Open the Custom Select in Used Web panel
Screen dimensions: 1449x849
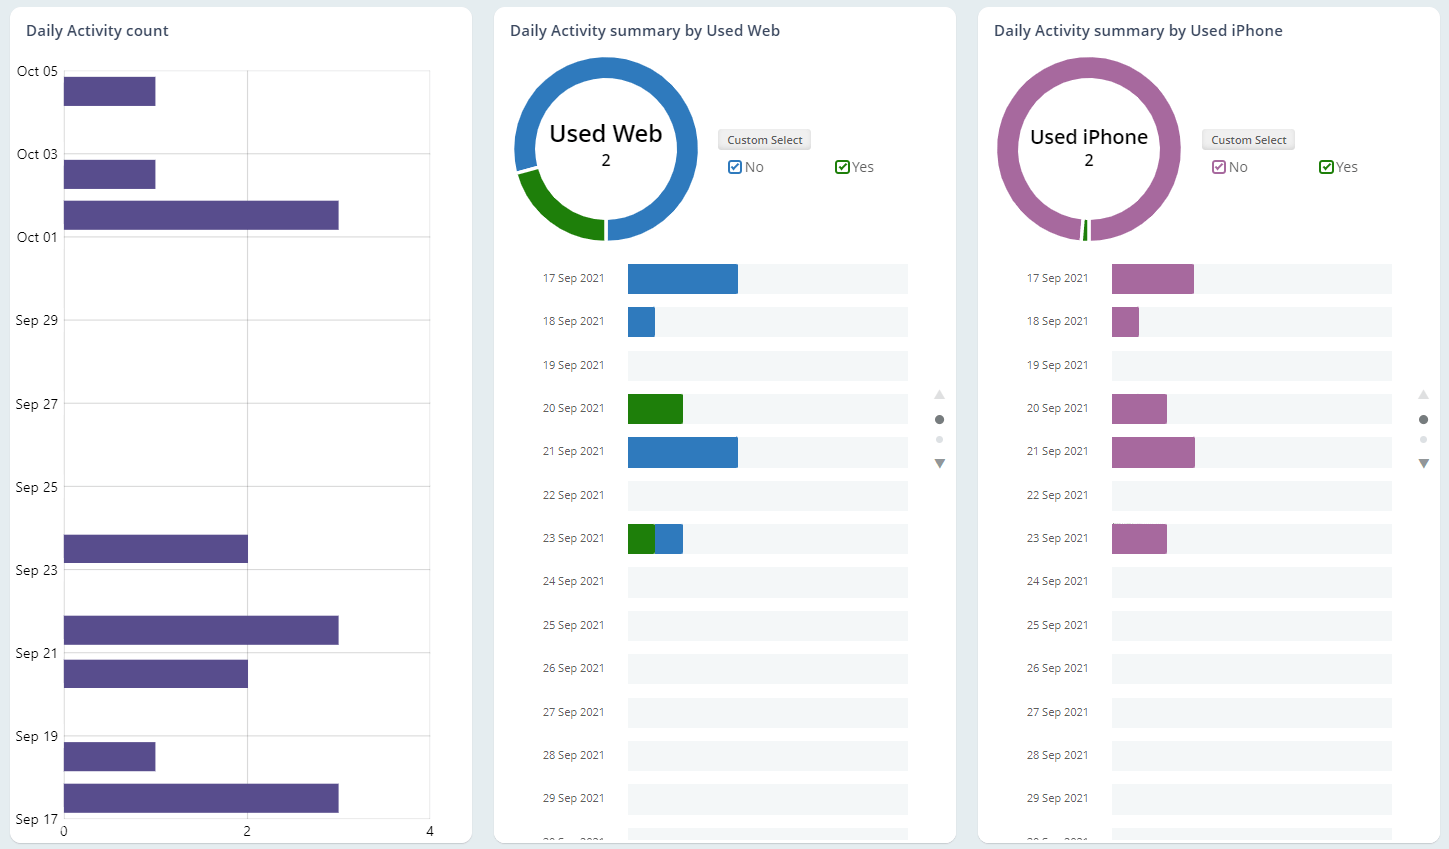(764, 139)
